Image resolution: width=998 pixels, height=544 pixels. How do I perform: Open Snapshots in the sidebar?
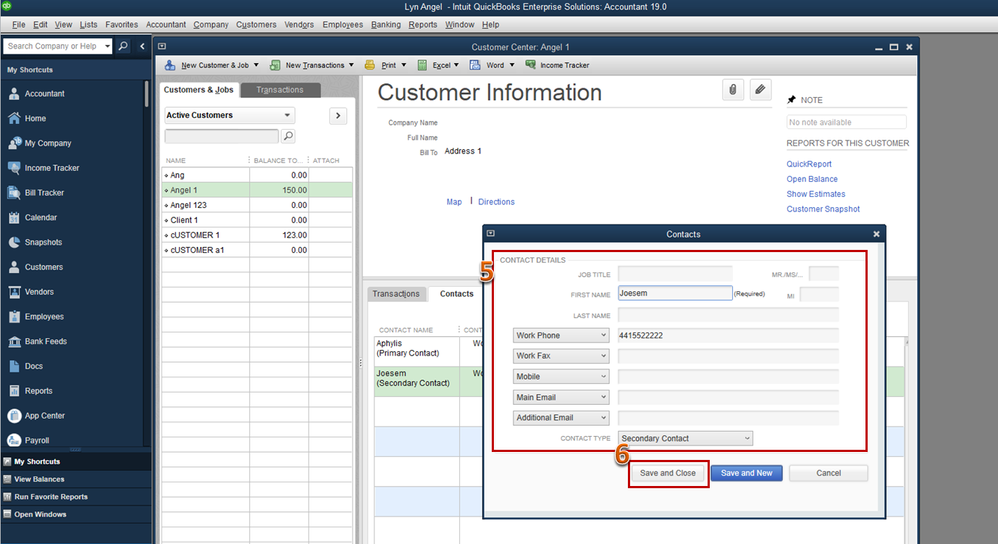click(x=14, y=242)
